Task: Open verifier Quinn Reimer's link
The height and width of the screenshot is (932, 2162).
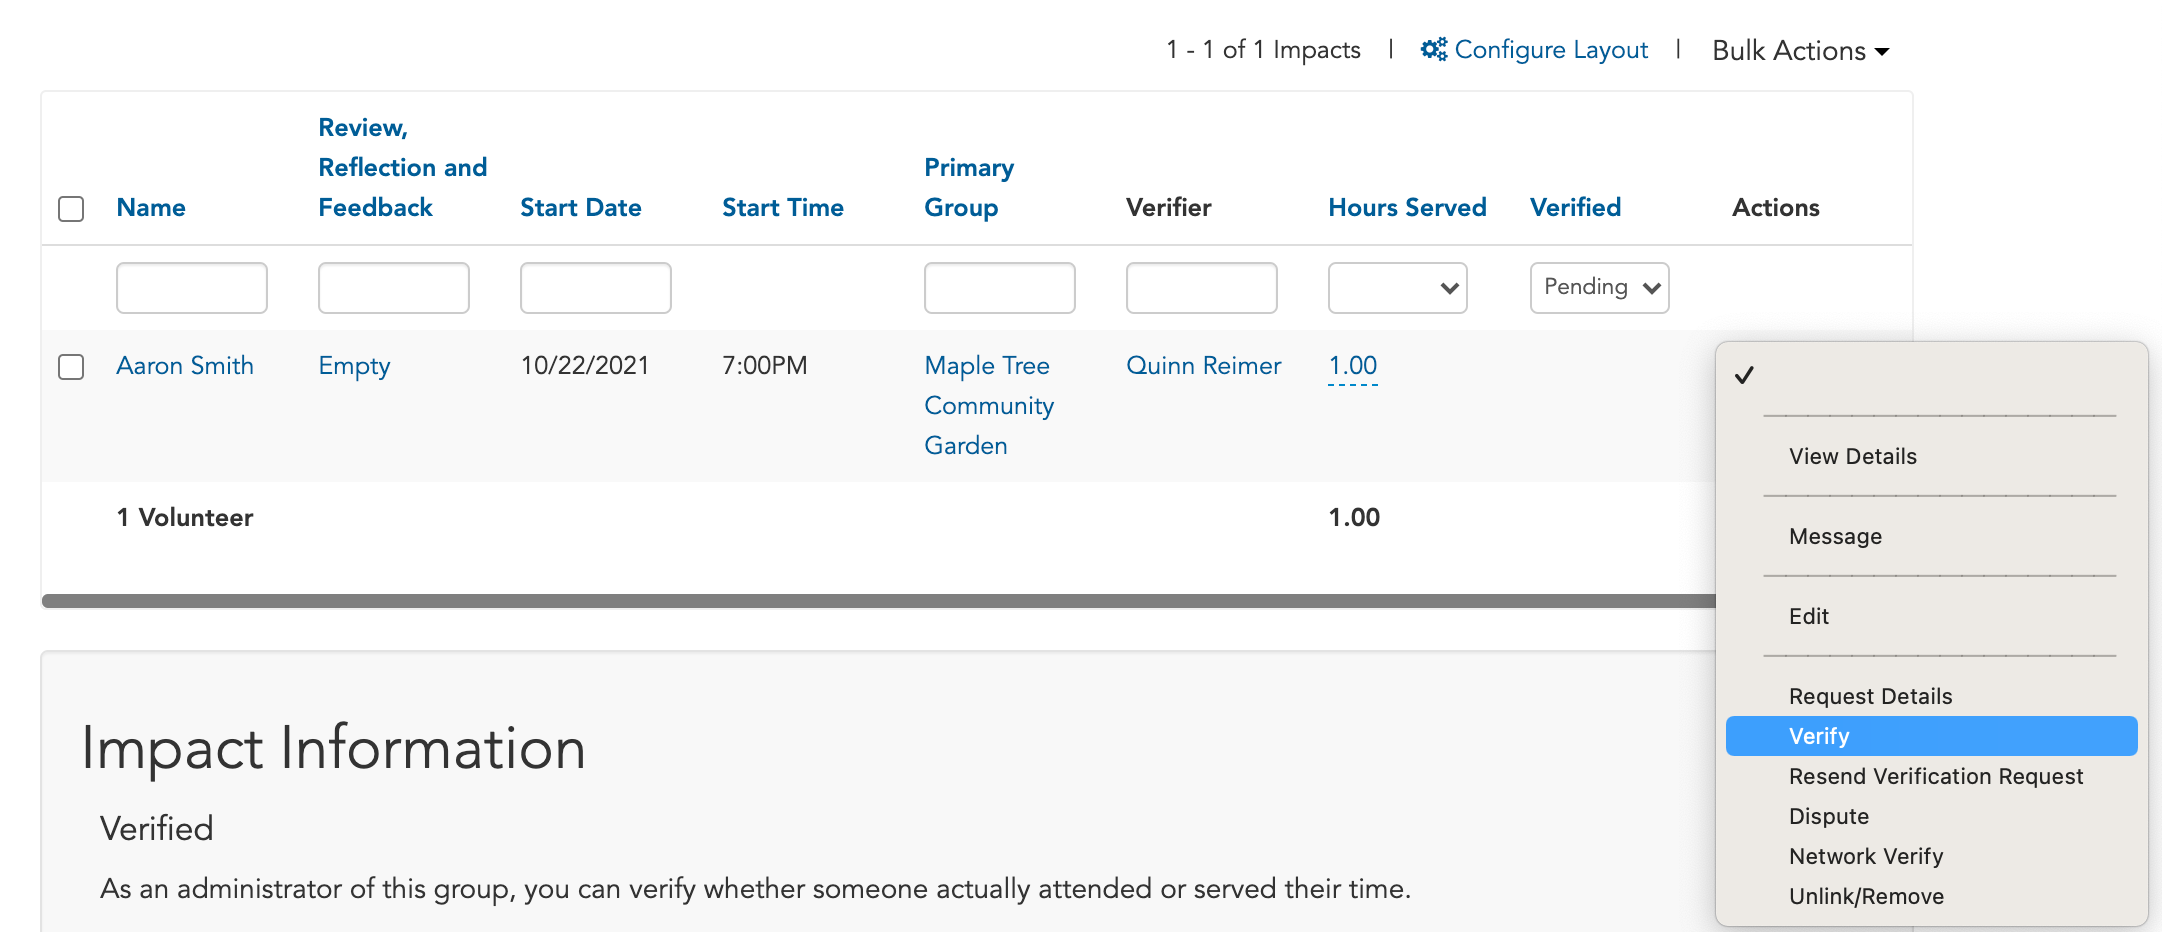Action: click(1203, 365)
